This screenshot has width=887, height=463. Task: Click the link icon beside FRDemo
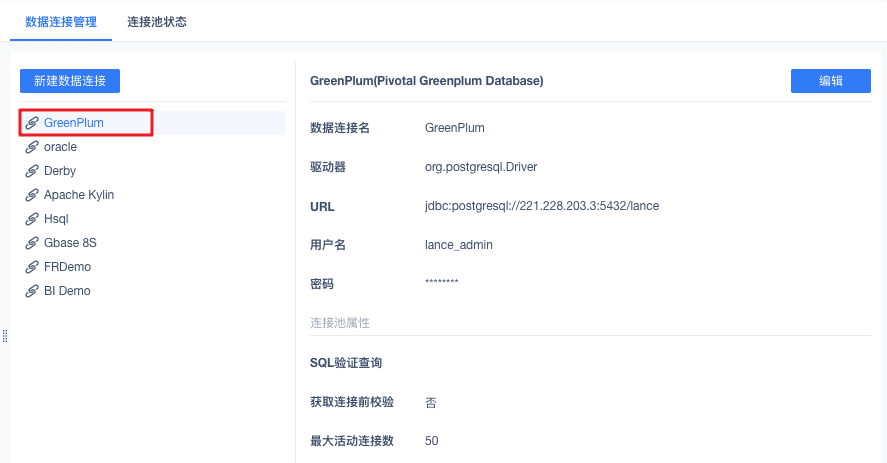tap(32, 267)
